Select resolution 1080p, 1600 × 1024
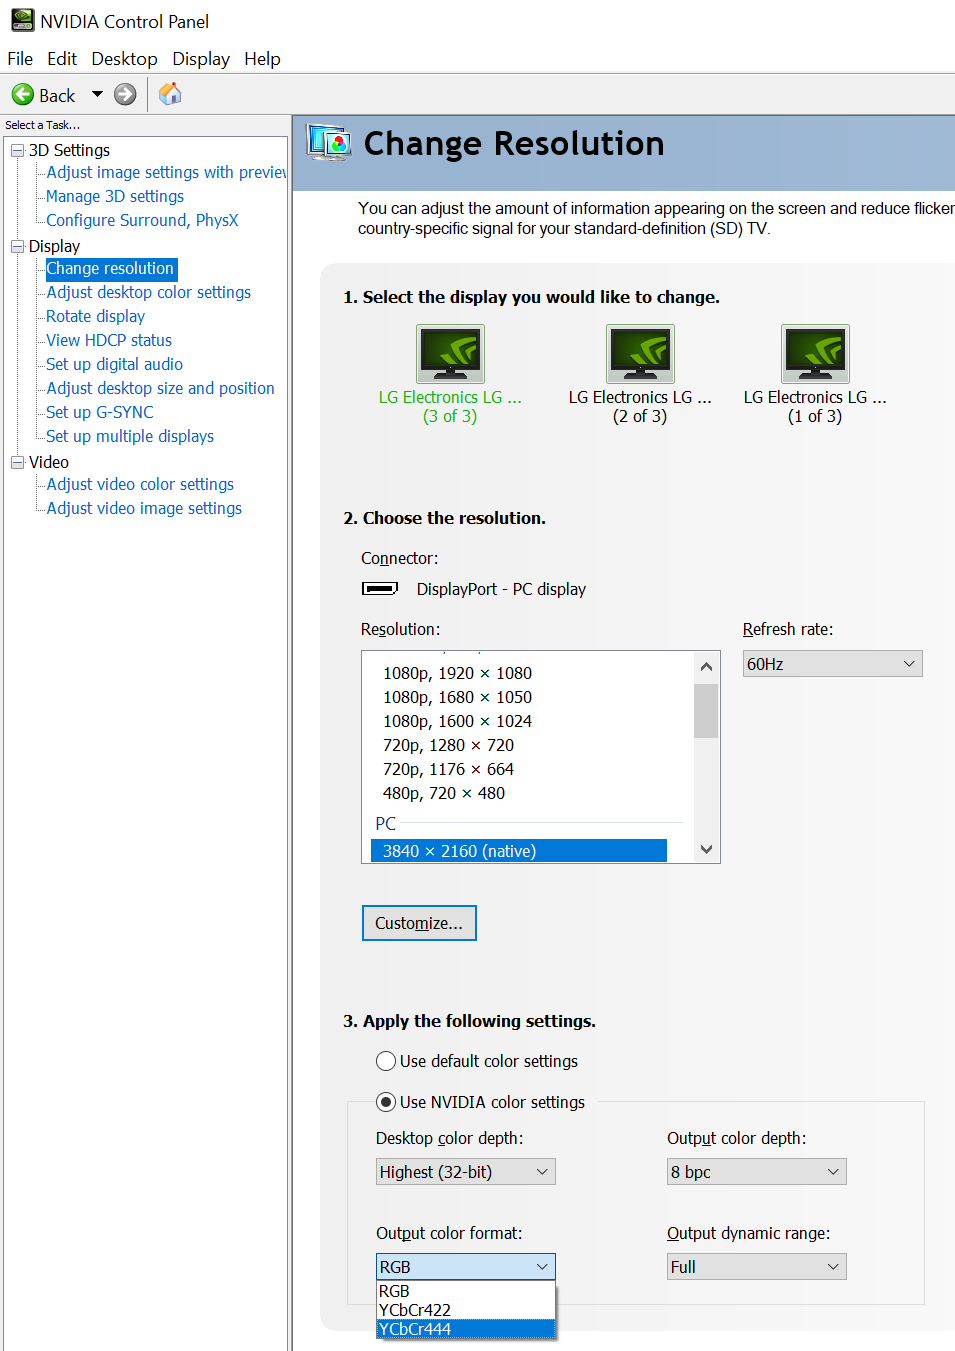Screen dimensions: 955x1351 pyautogui.click(x=457, y=721)
